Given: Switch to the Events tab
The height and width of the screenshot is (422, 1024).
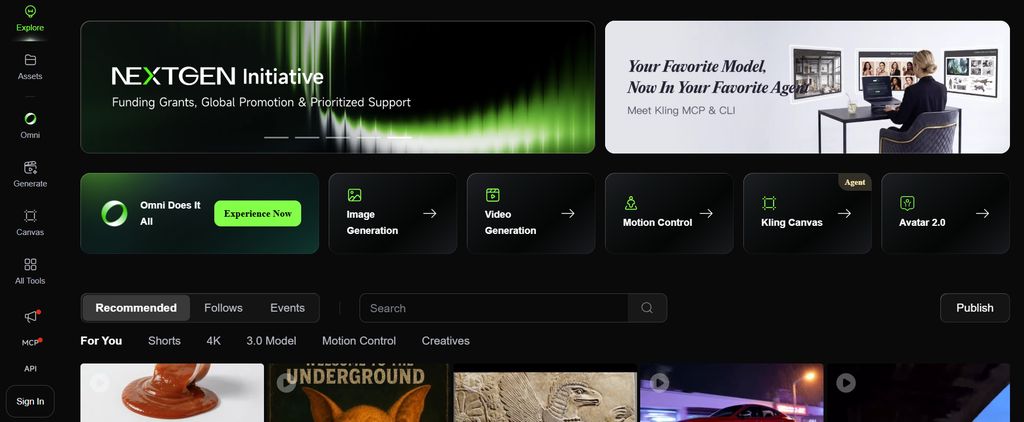Looking at the screenshot, I should (287, 308).
